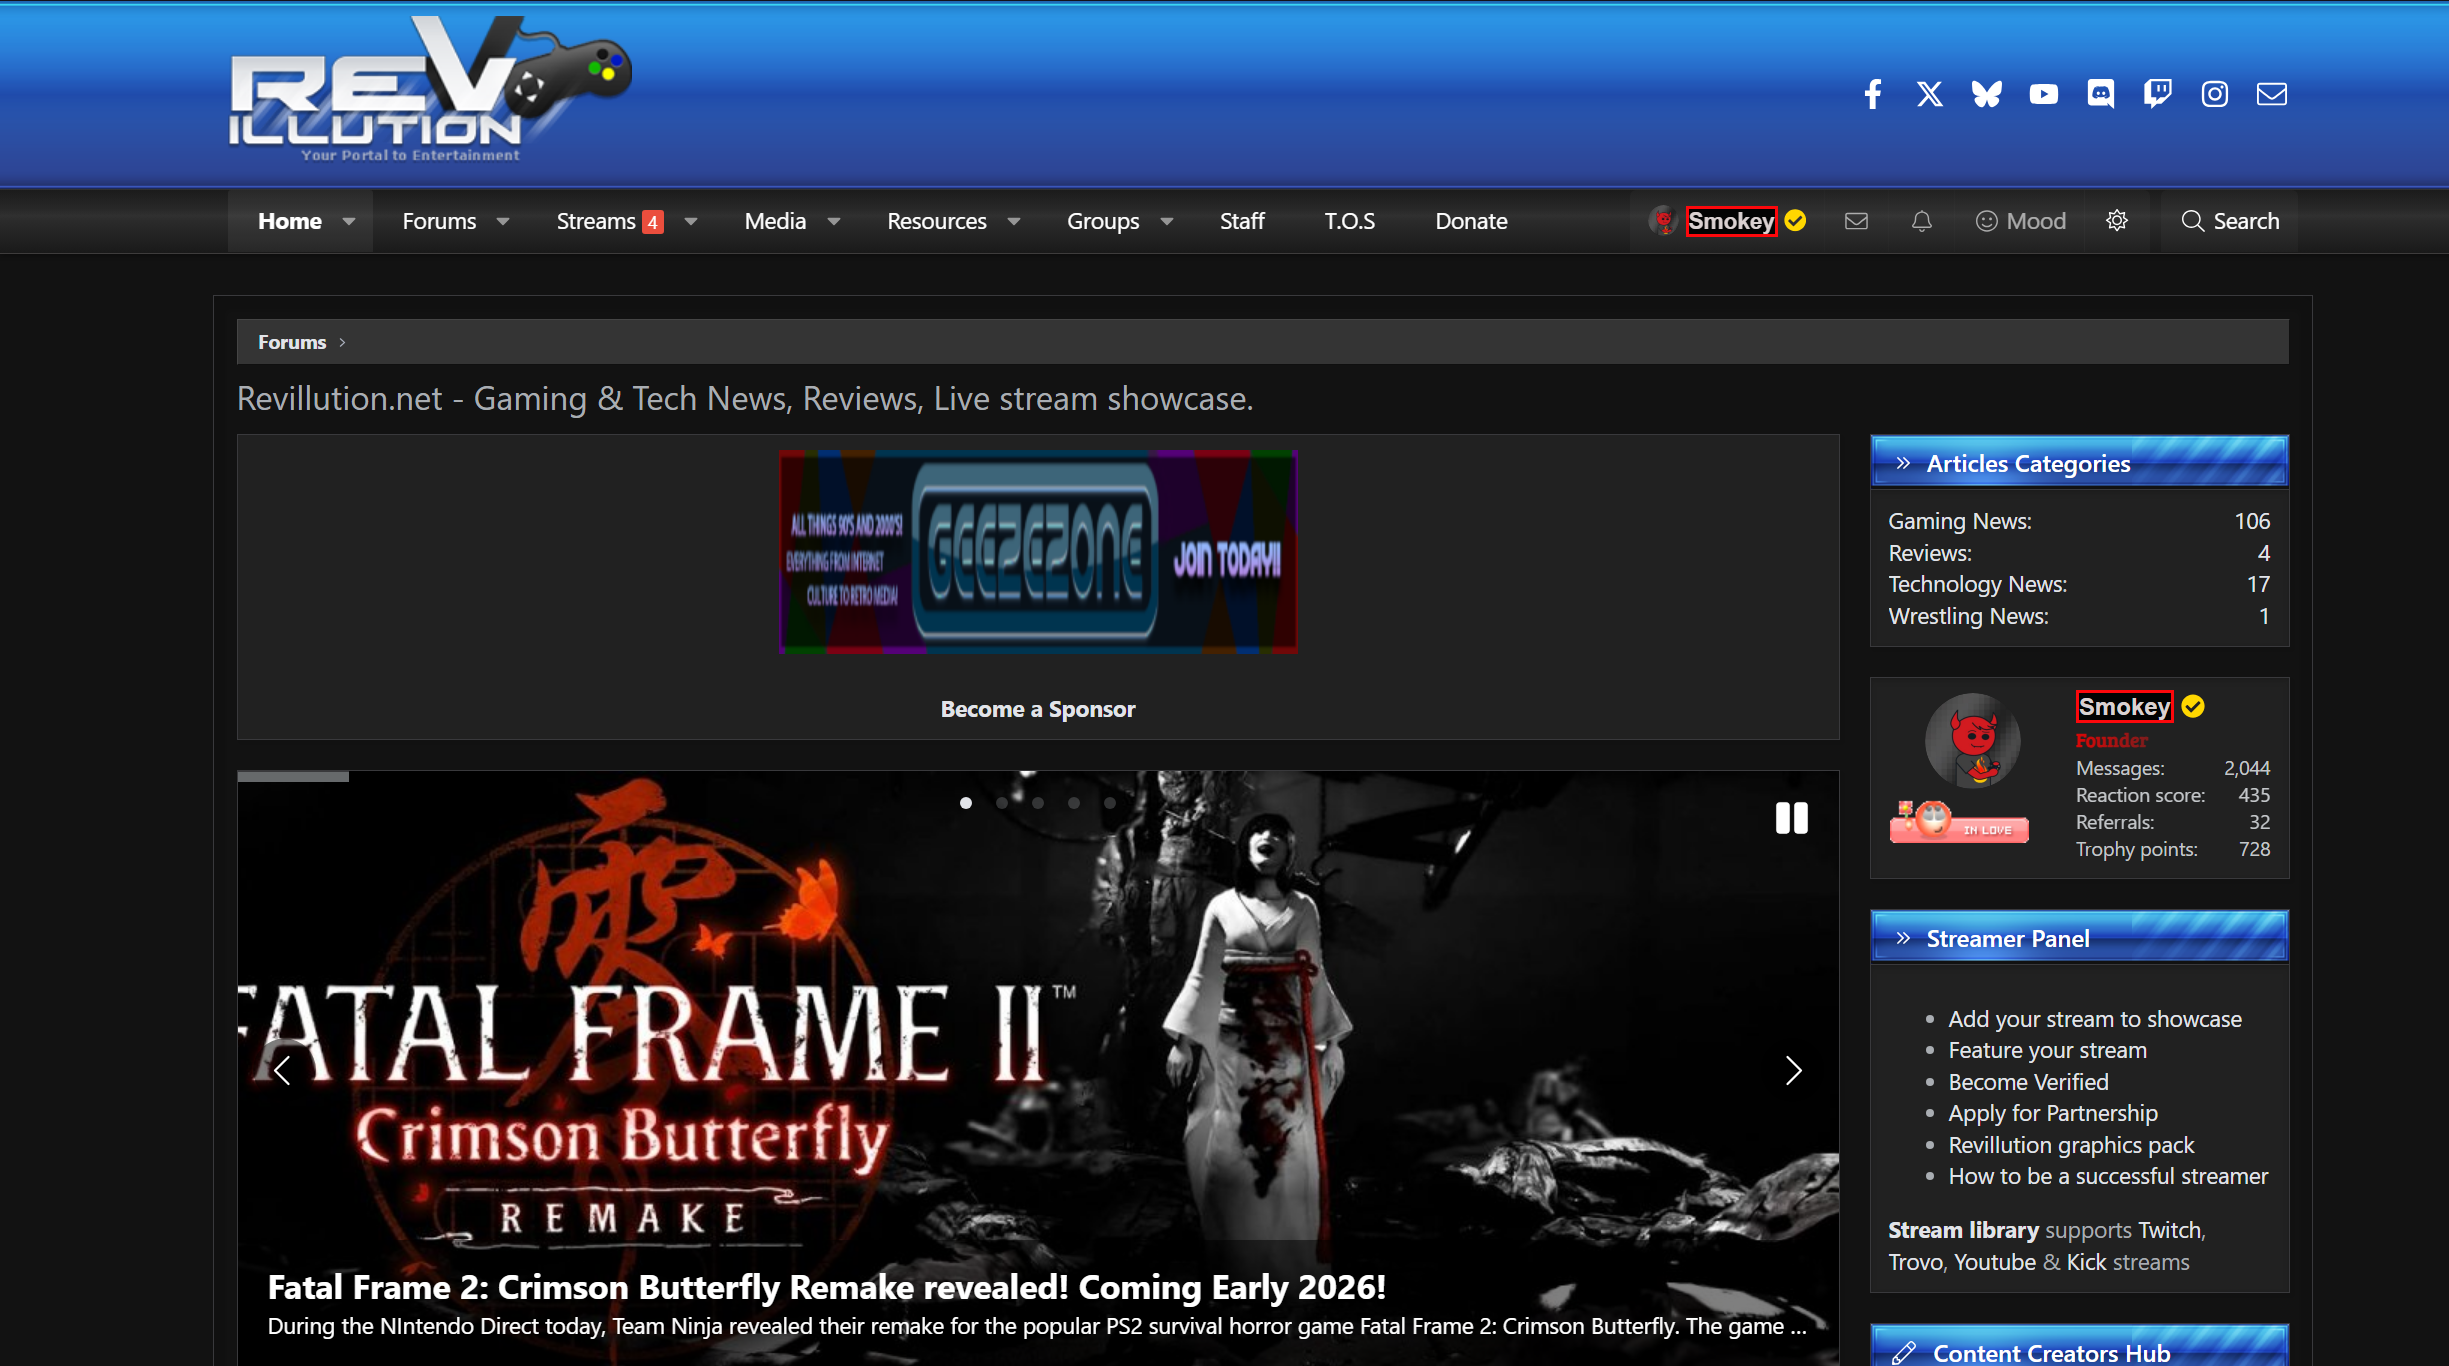Screen dimensions: 2449x1366
Task: Open the YouTube channel icon
Action: point(2044,94)
